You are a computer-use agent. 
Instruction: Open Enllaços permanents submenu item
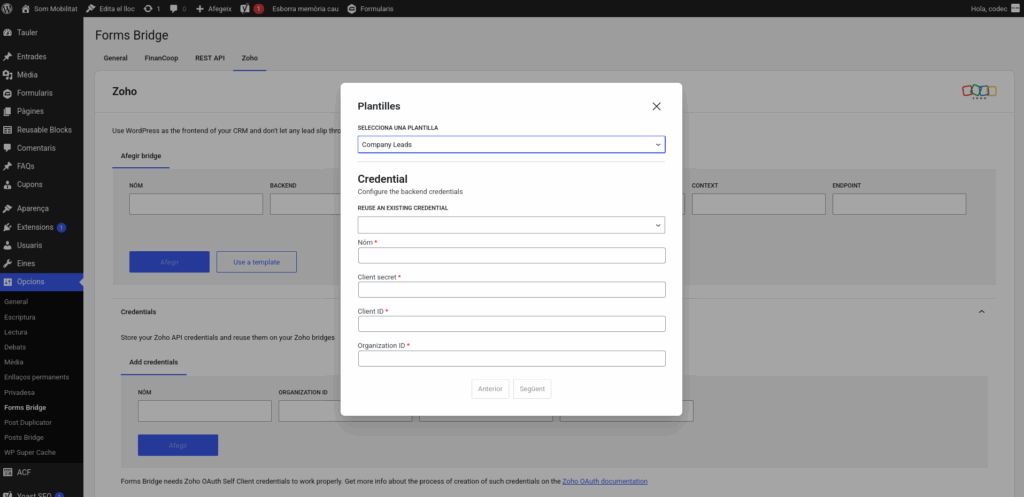[37, 377]
